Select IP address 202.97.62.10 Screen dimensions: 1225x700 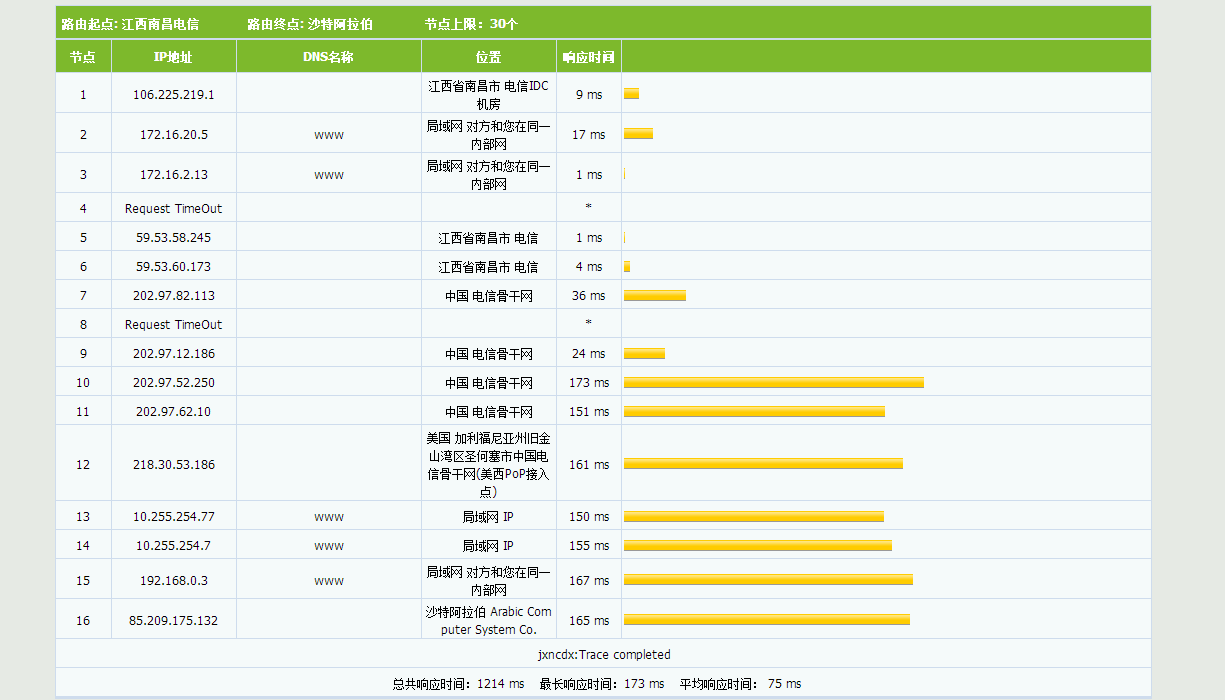173,412
